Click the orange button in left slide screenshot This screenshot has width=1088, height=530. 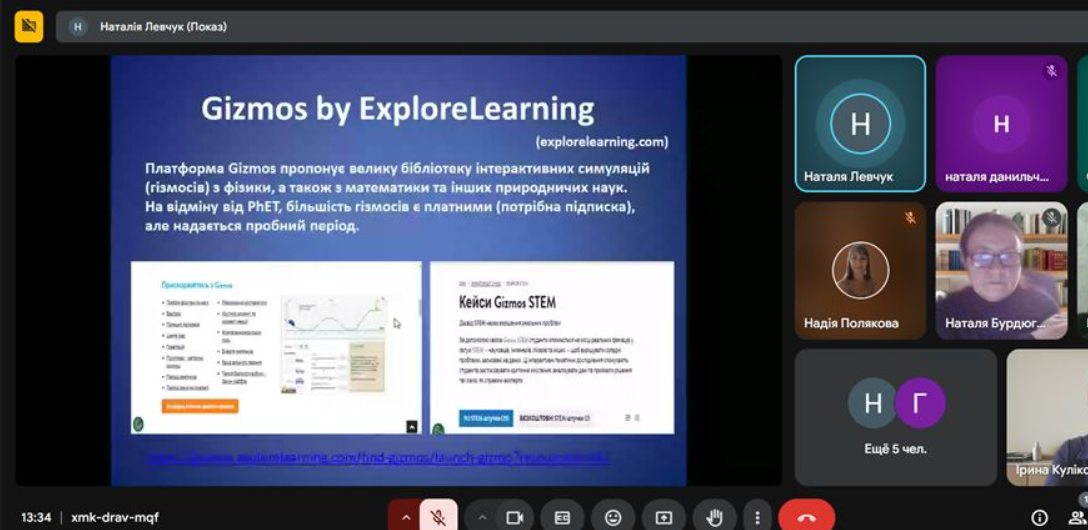pyautogui.click(x=200, y=406)
